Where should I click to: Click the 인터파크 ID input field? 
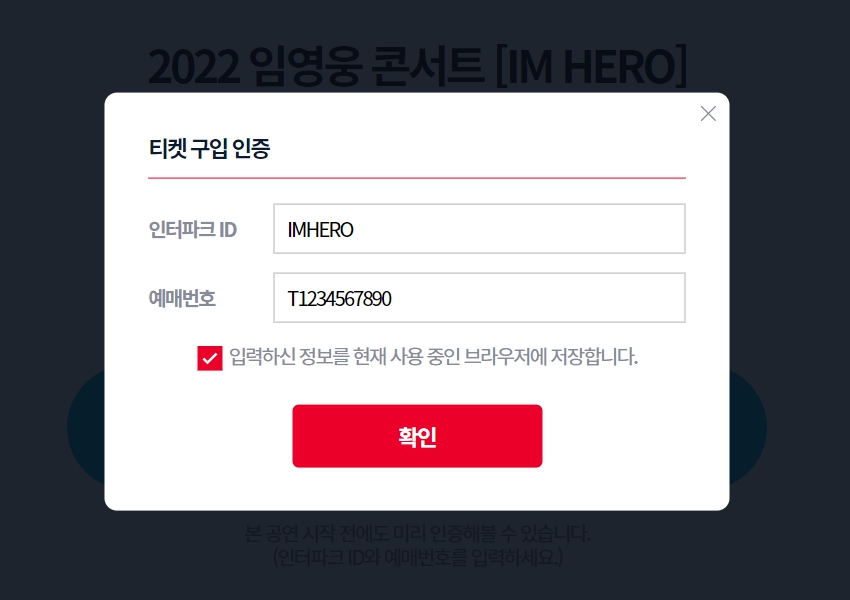pyautogui.click(x=478, y=228)
